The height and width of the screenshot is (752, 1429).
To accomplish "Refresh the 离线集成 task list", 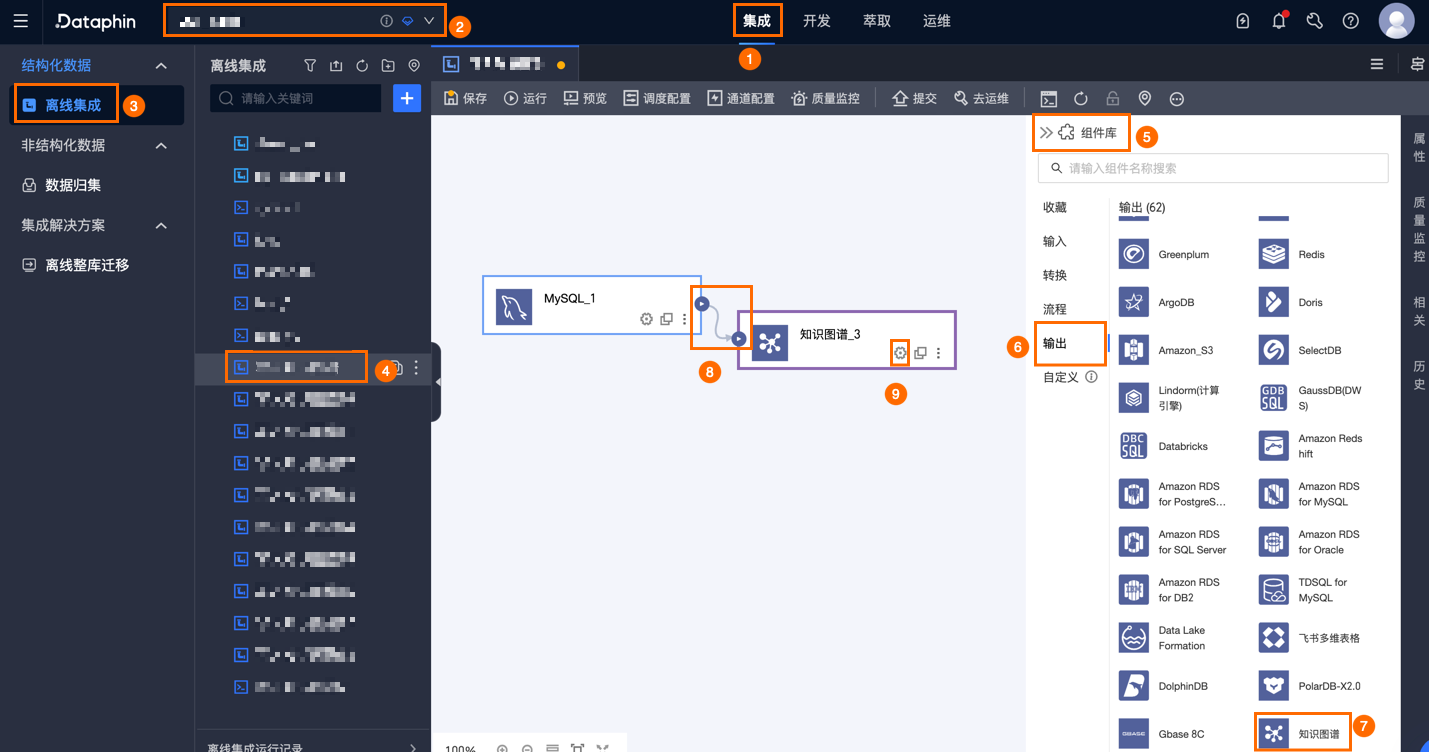I will (362, 66).
